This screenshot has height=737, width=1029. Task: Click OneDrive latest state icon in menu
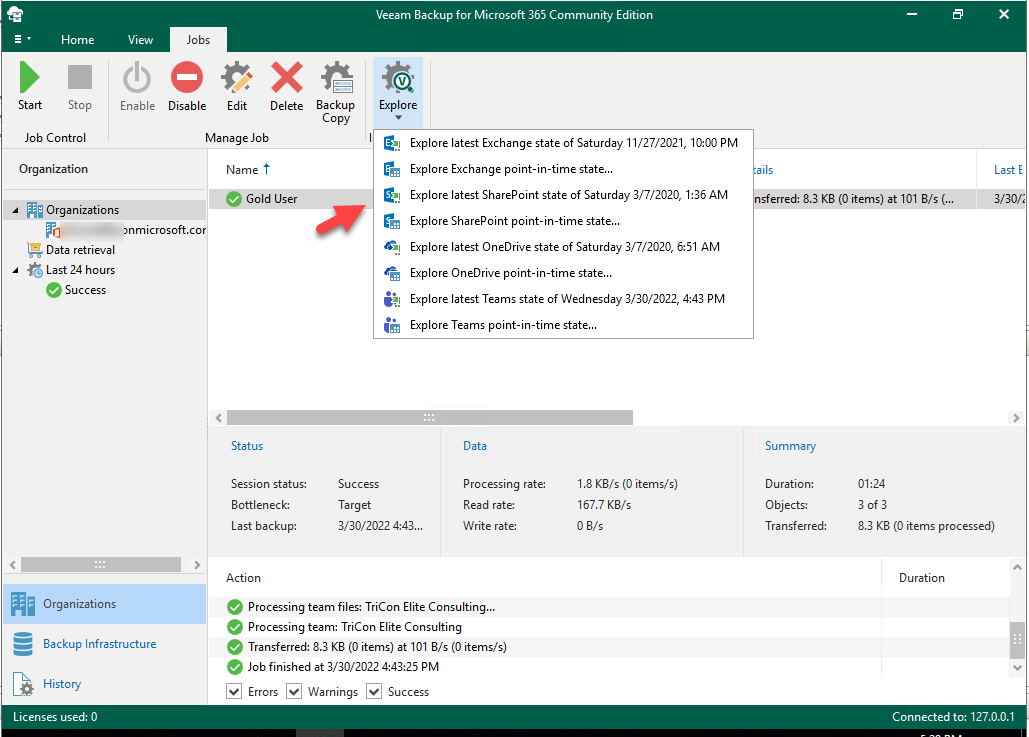392,247
